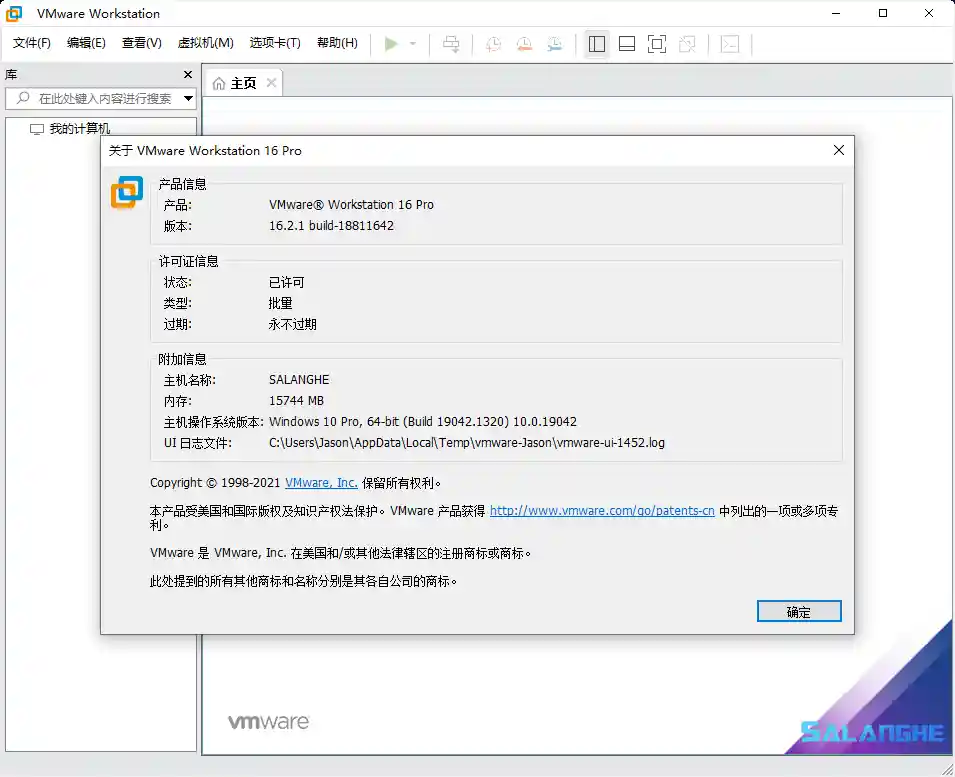Toggle the Library panel view icon
Screen dimensions: 955x777
point(596,44)
